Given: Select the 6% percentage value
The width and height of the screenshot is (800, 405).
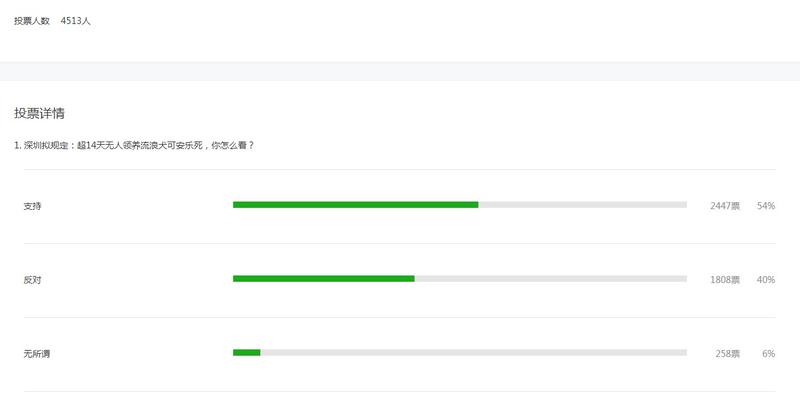Looking at the screenshot, I should pos(769,354).
